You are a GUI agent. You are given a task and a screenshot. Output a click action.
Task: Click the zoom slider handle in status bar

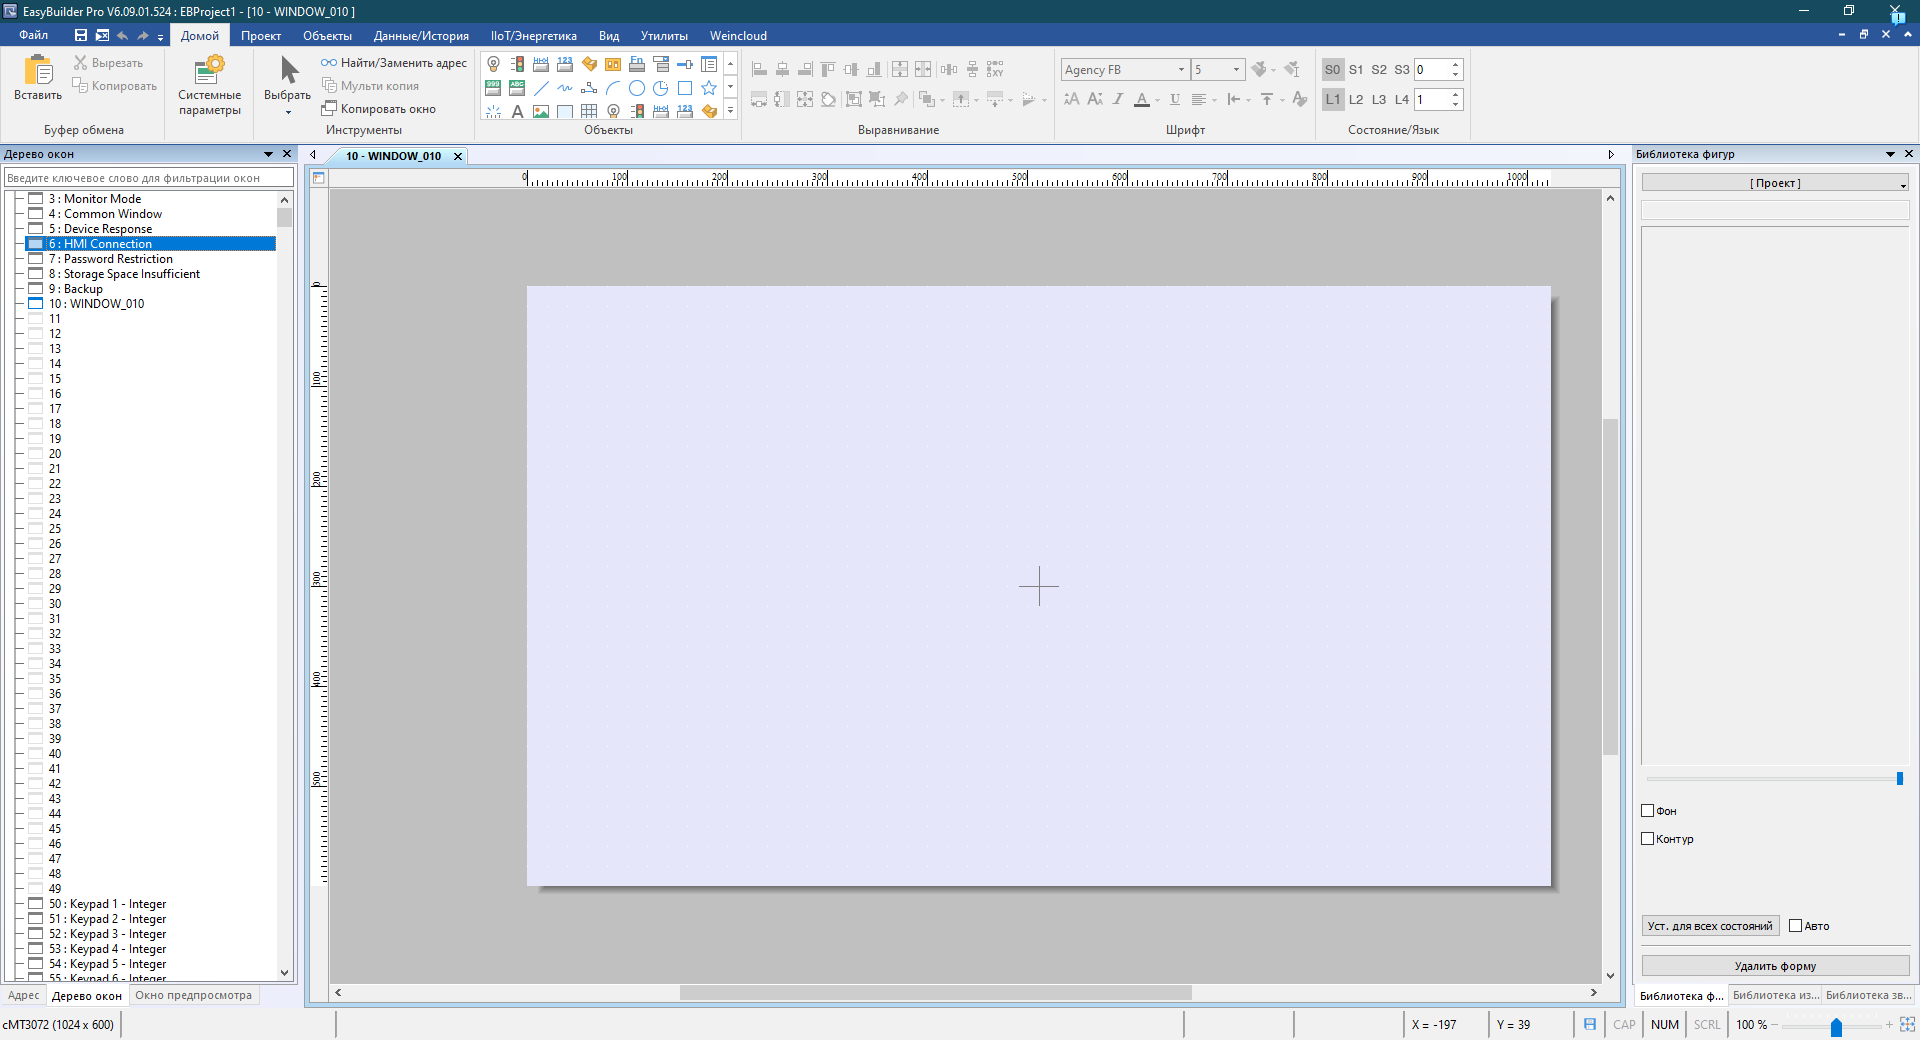click(x=1836, y=1026)
